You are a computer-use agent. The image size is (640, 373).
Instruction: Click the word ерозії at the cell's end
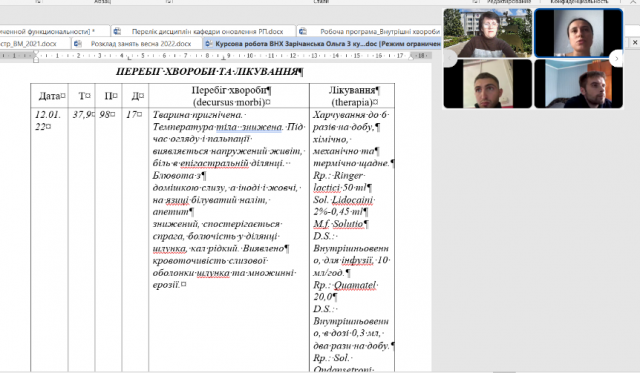166,285
